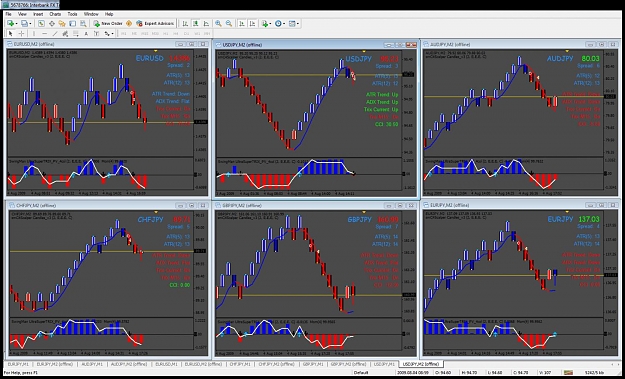Select the arrows drawing tool
The image size is (625, 379).
pyautogui.click(x=107, y=34)
